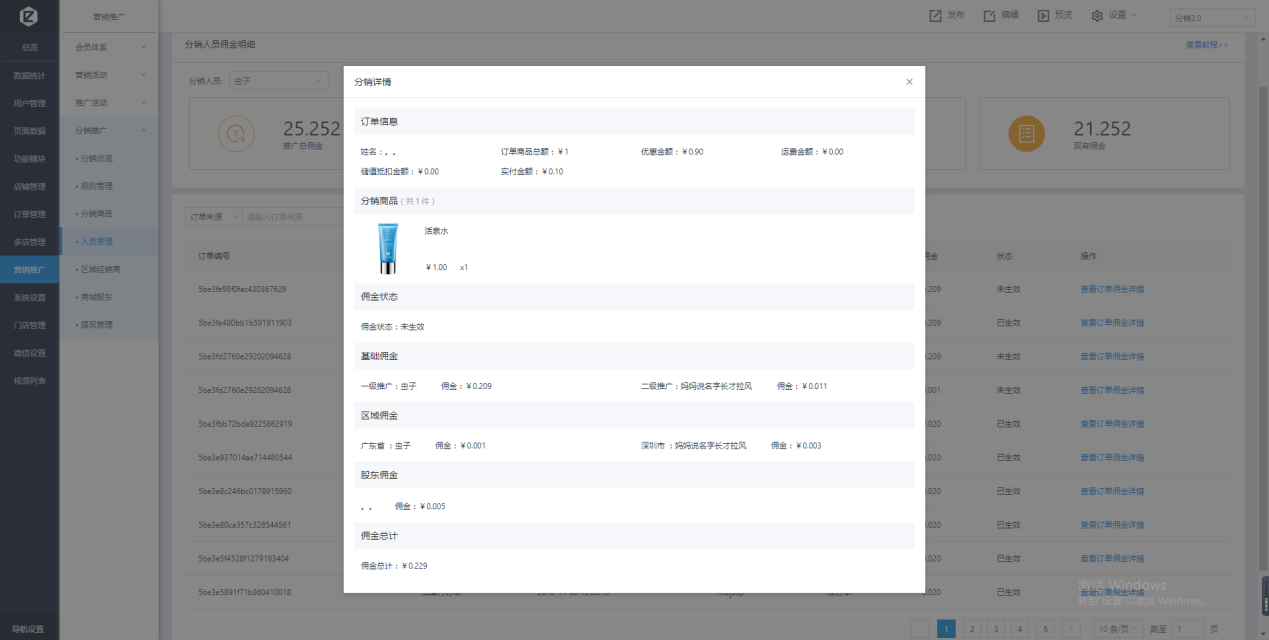The width and height of the screenshot is (1269, 640).
Task: Open the 10条/页 page size dropdown
Action: pyautogui.click(x=1117, y=629)
